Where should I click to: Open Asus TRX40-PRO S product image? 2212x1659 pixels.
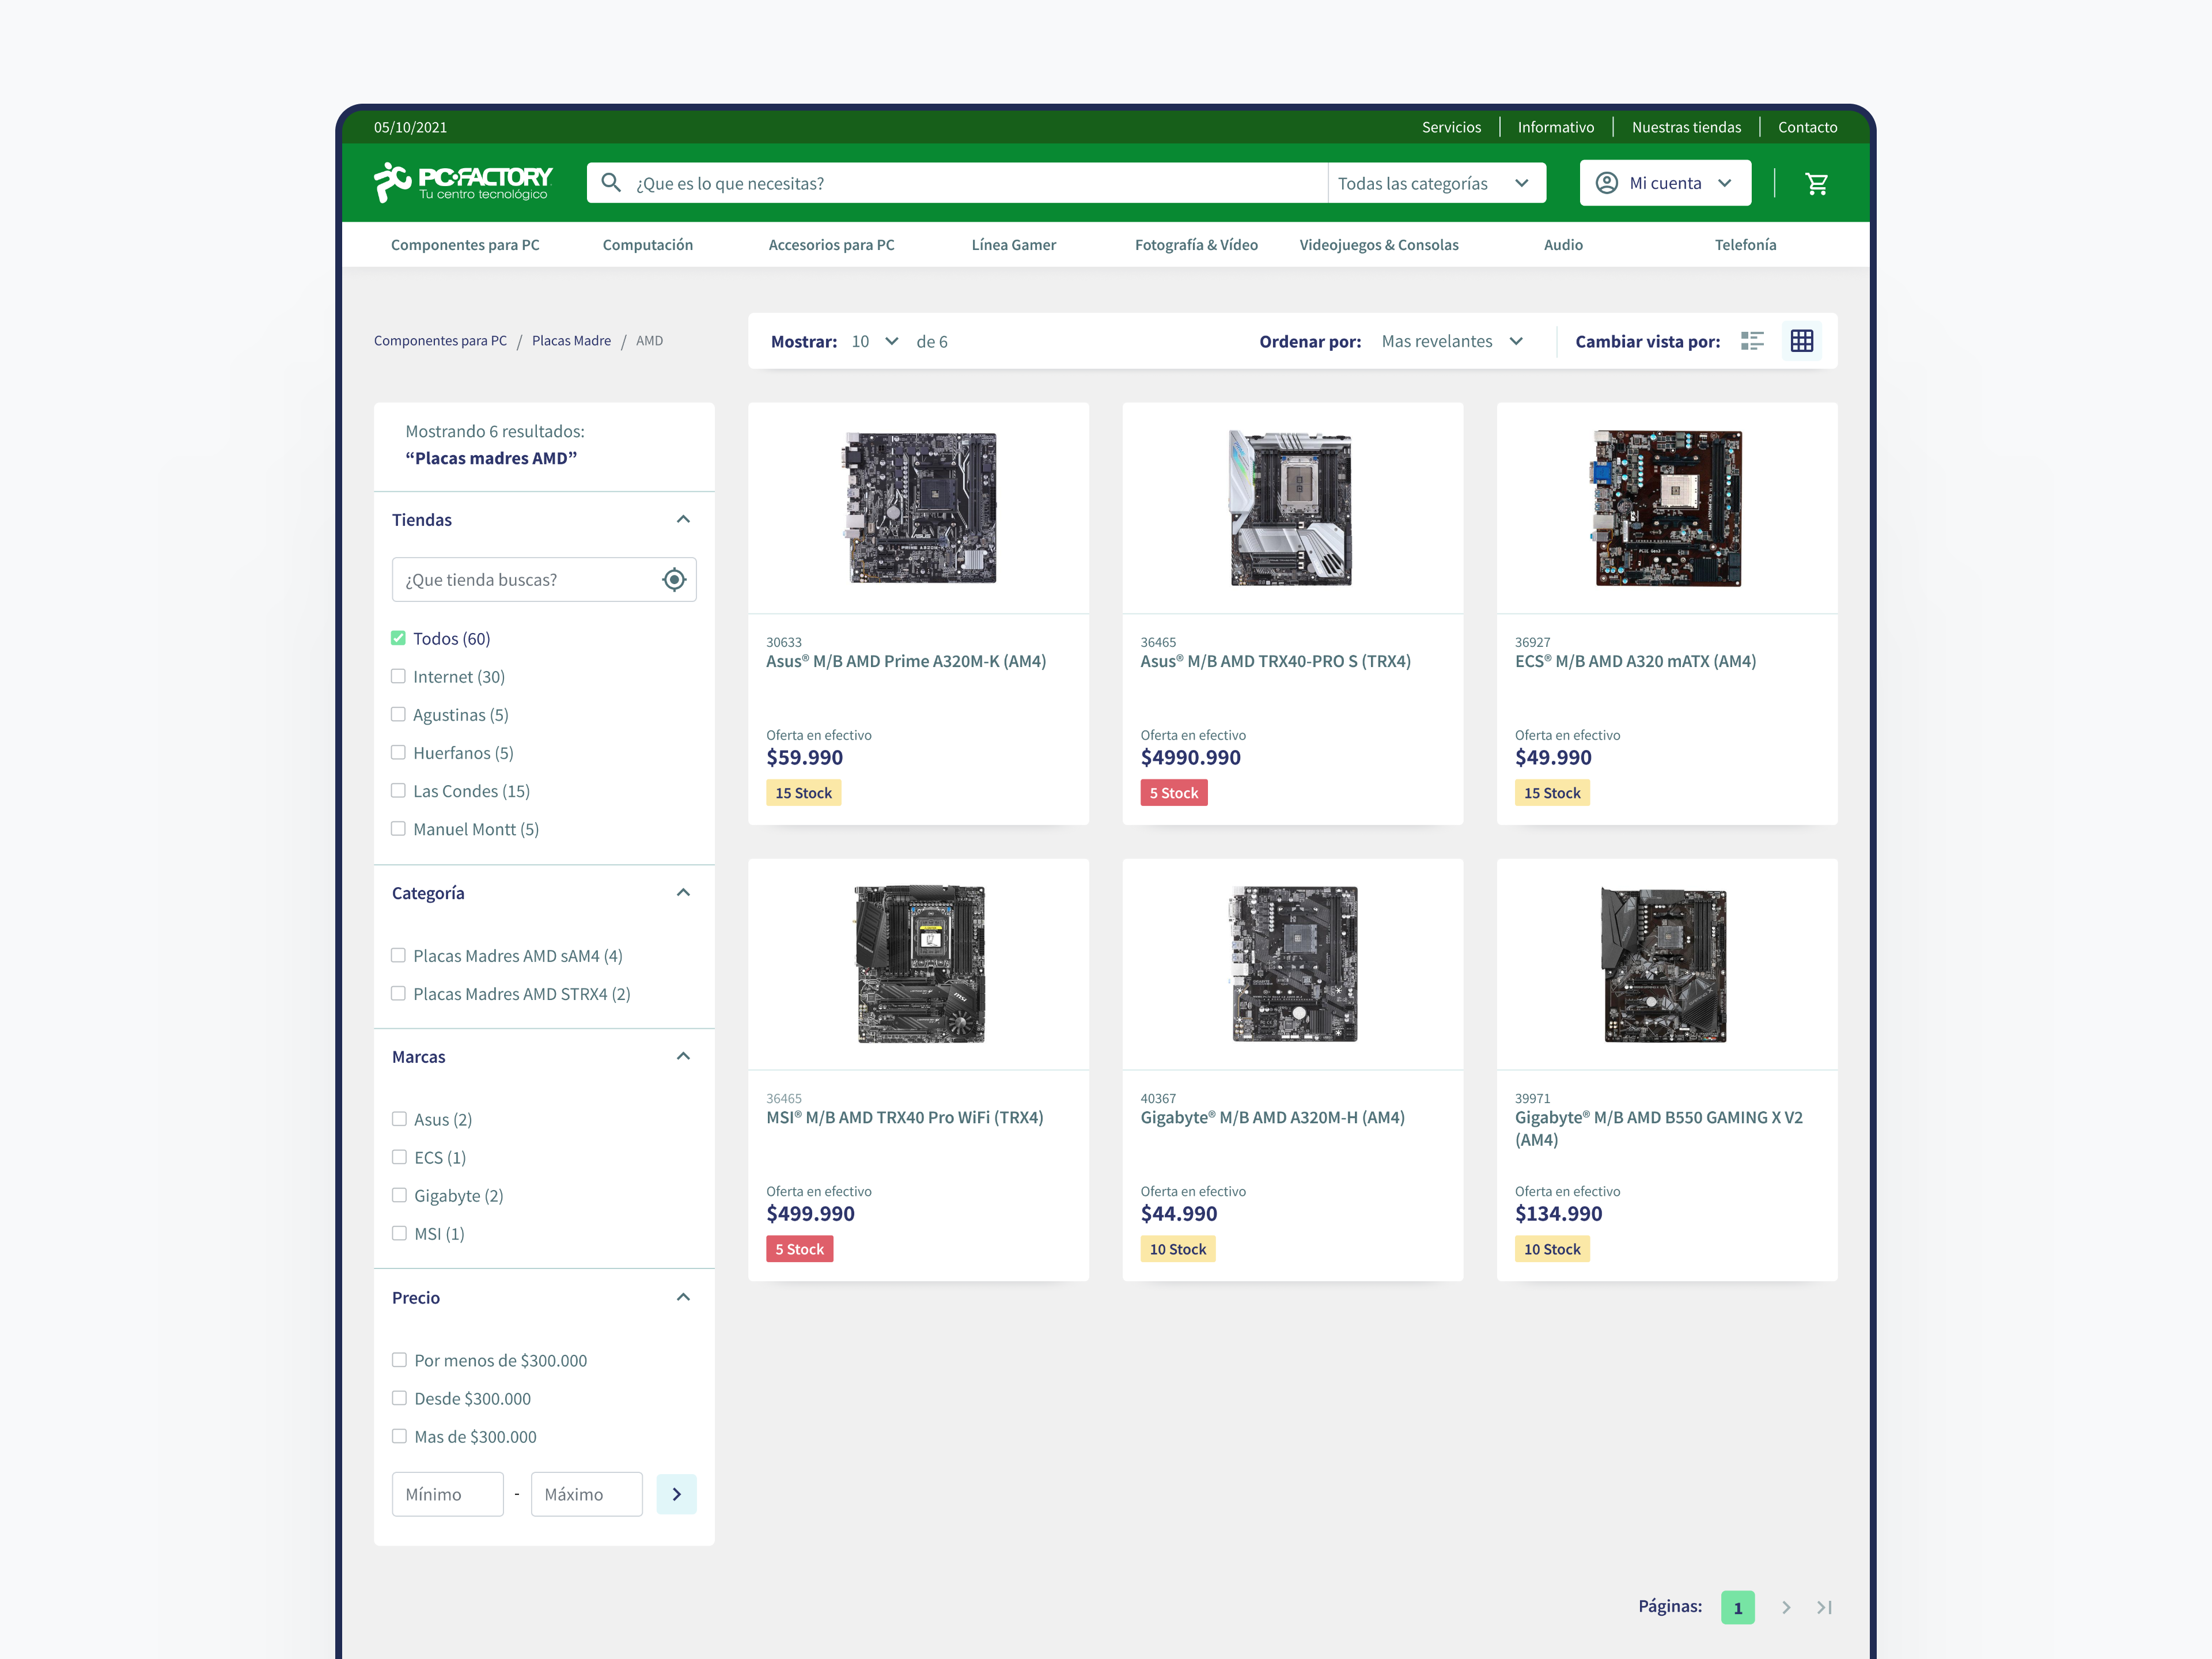(1291, 508)
